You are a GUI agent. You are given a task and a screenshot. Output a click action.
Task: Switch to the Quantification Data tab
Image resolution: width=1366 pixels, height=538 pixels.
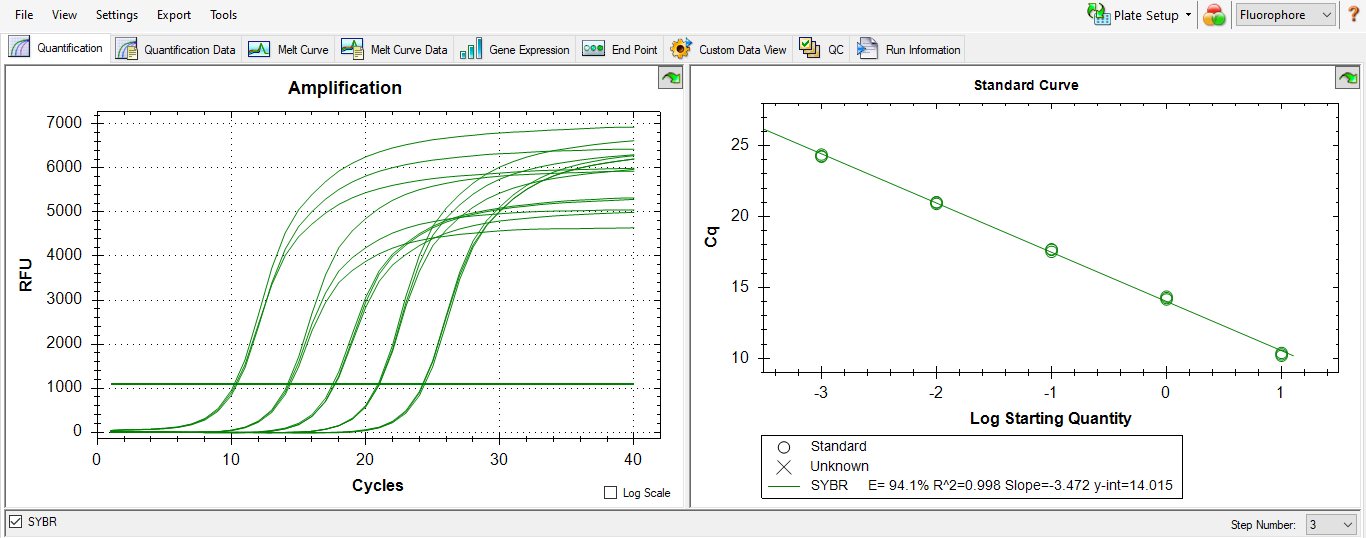click(176, 49)
